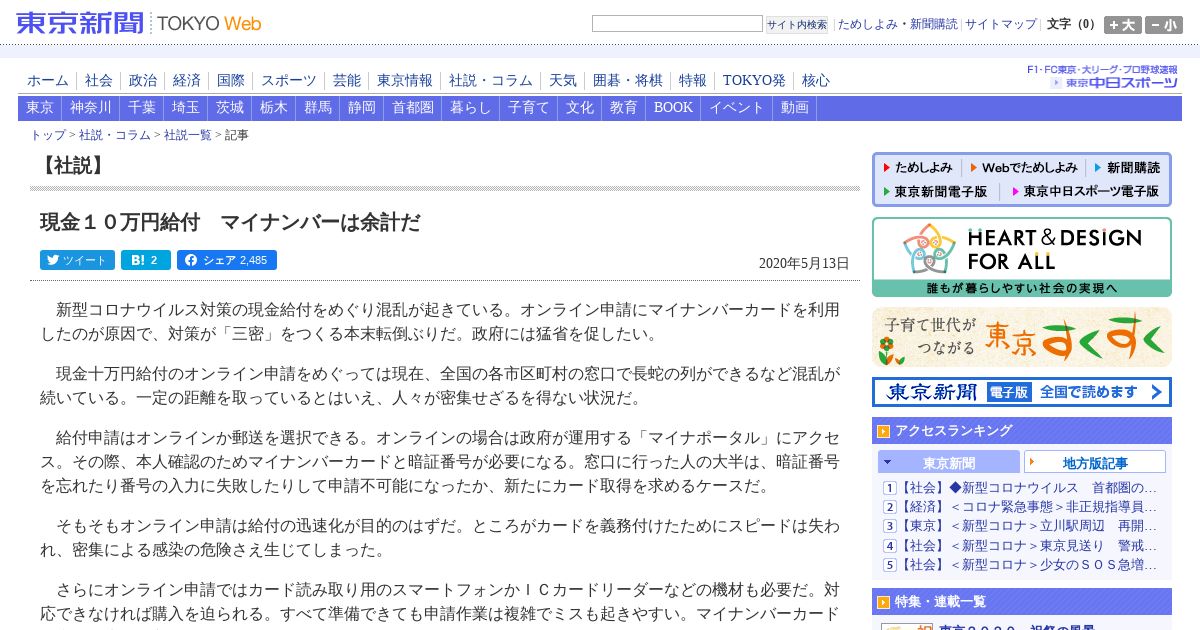
Task: Decrease text size with 小 button
Action: coord(1164,25)
